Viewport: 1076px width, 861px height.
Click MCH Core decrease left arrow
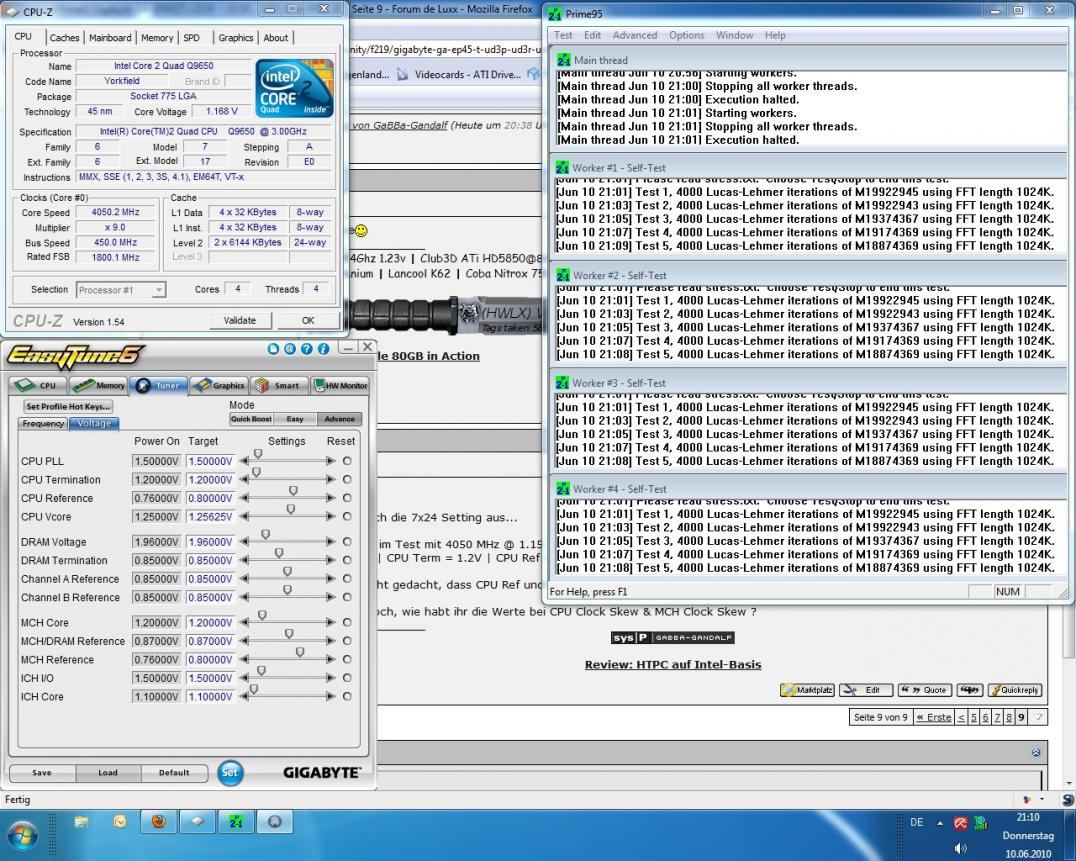pyautogui.click(x=244, y=622)
